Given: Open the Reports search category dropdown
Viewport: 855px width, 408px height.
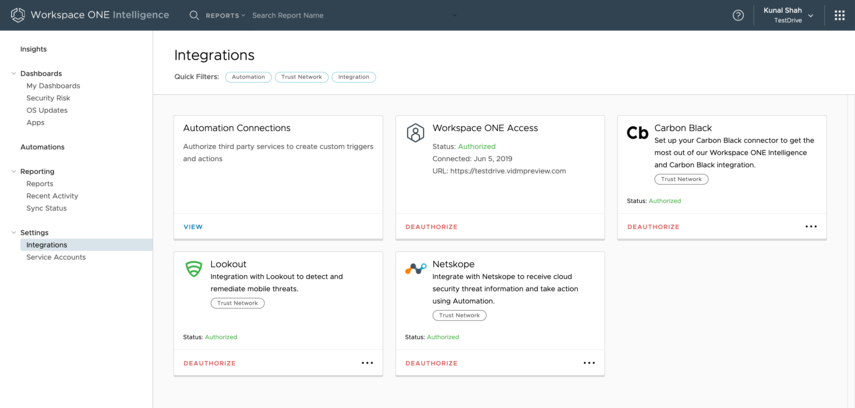Looking at the screenshot, I should pyautogui.click(x=225, y=16).
